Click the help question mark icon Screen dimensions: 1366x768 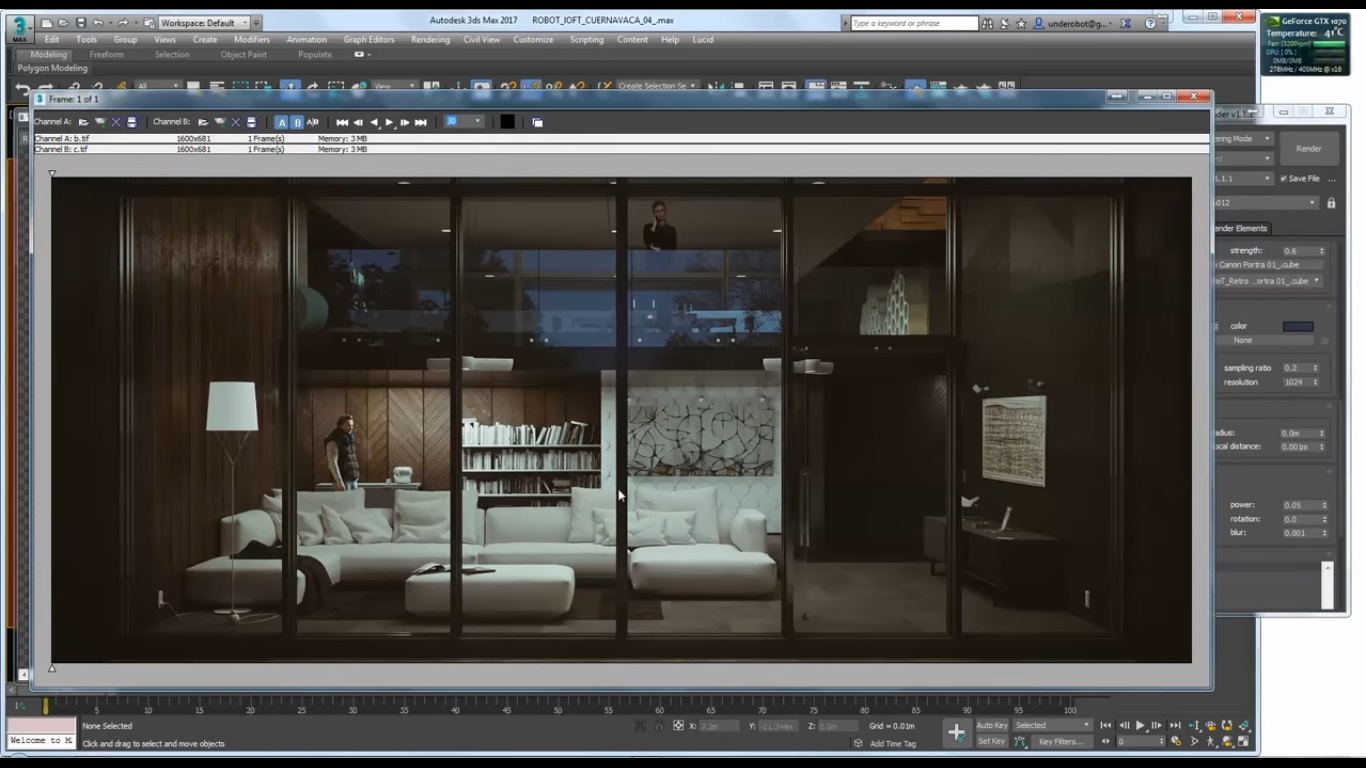coord(1150,23)
